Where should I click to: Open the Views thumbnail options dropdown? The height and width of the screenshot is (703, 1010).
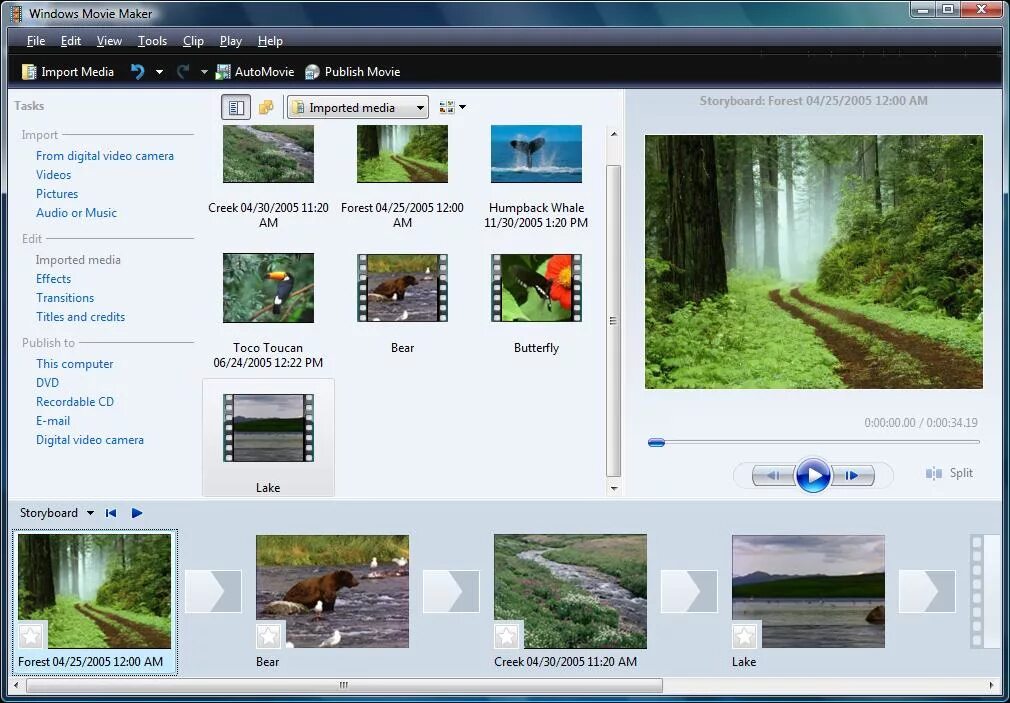point(452,108)
